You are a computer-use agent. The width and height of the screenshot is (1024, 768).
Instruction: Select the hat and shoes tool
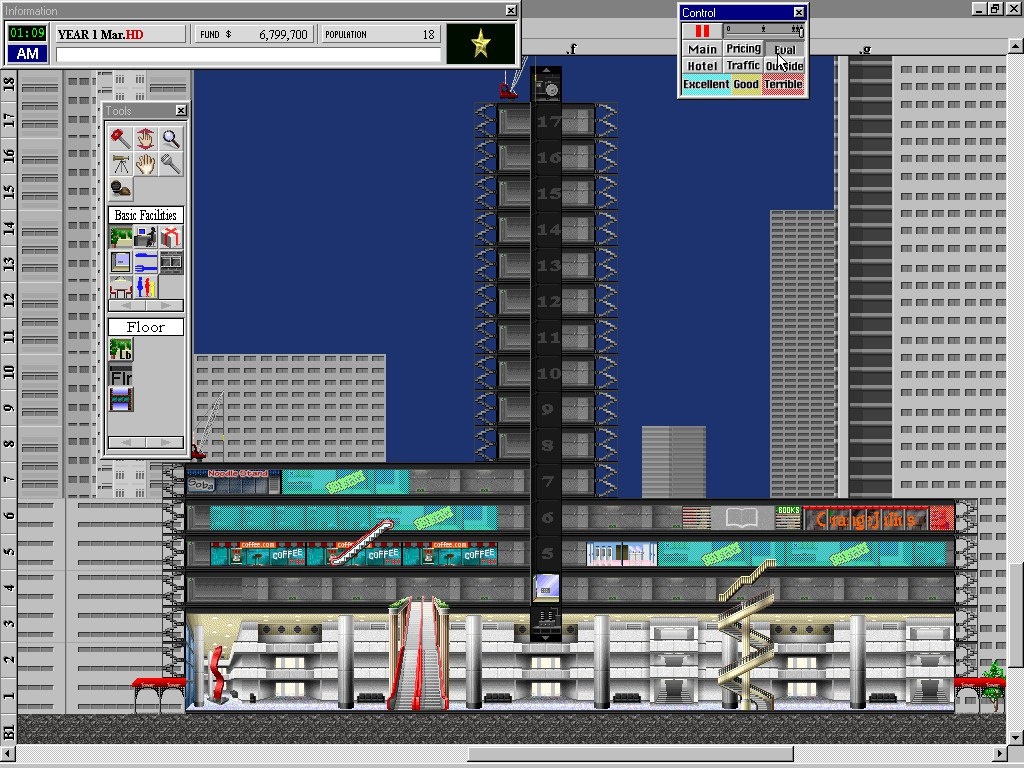120,189
